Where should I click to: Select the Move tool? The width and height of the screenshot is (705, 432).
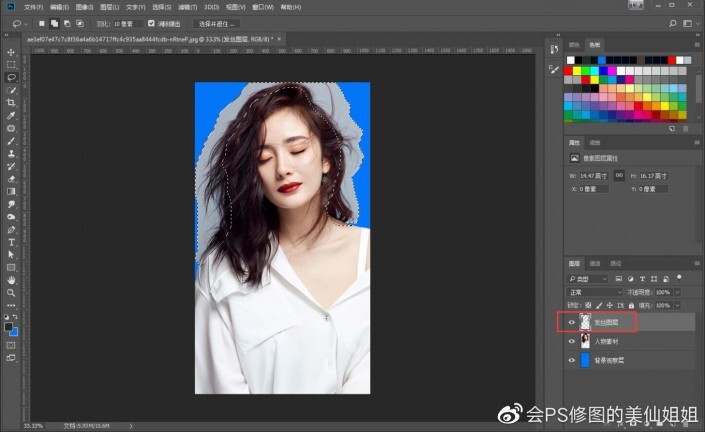(11, 52)
